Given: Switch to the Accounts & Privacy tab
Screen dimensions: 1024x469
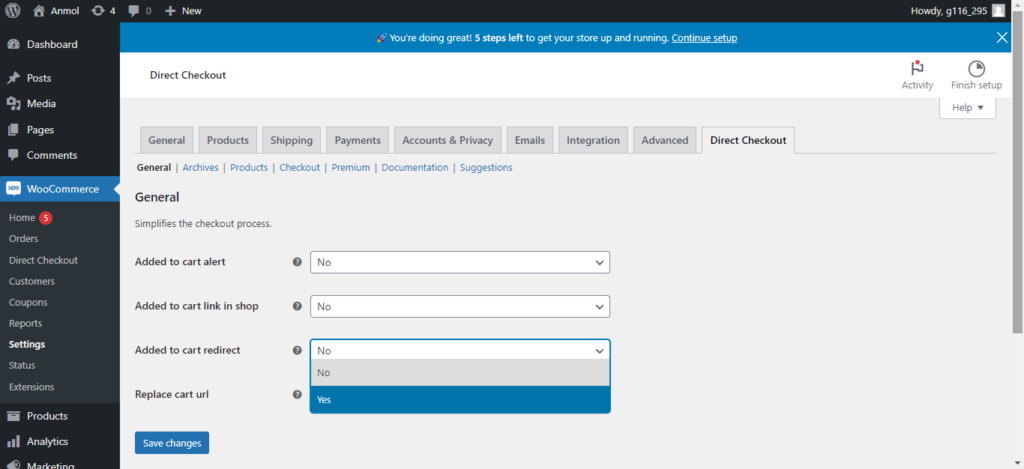Looking at the screenshot, I should (447, 140).
